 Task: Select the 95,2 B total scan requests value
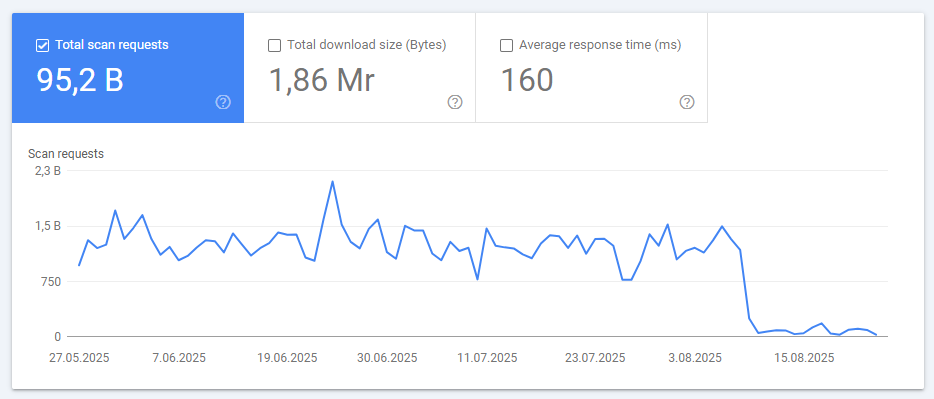(80, 80)
